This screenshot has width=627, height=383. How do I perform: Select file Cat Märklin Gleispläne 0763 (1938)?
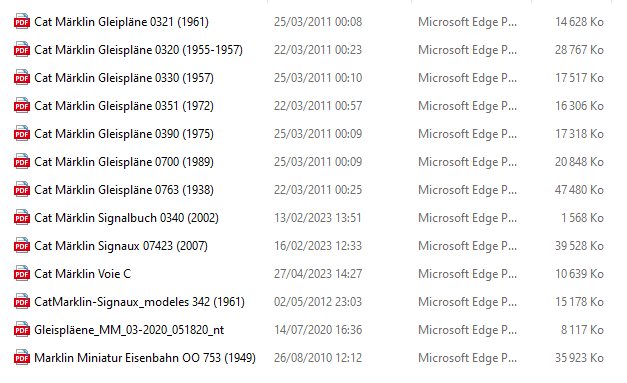tap(124, 190)
